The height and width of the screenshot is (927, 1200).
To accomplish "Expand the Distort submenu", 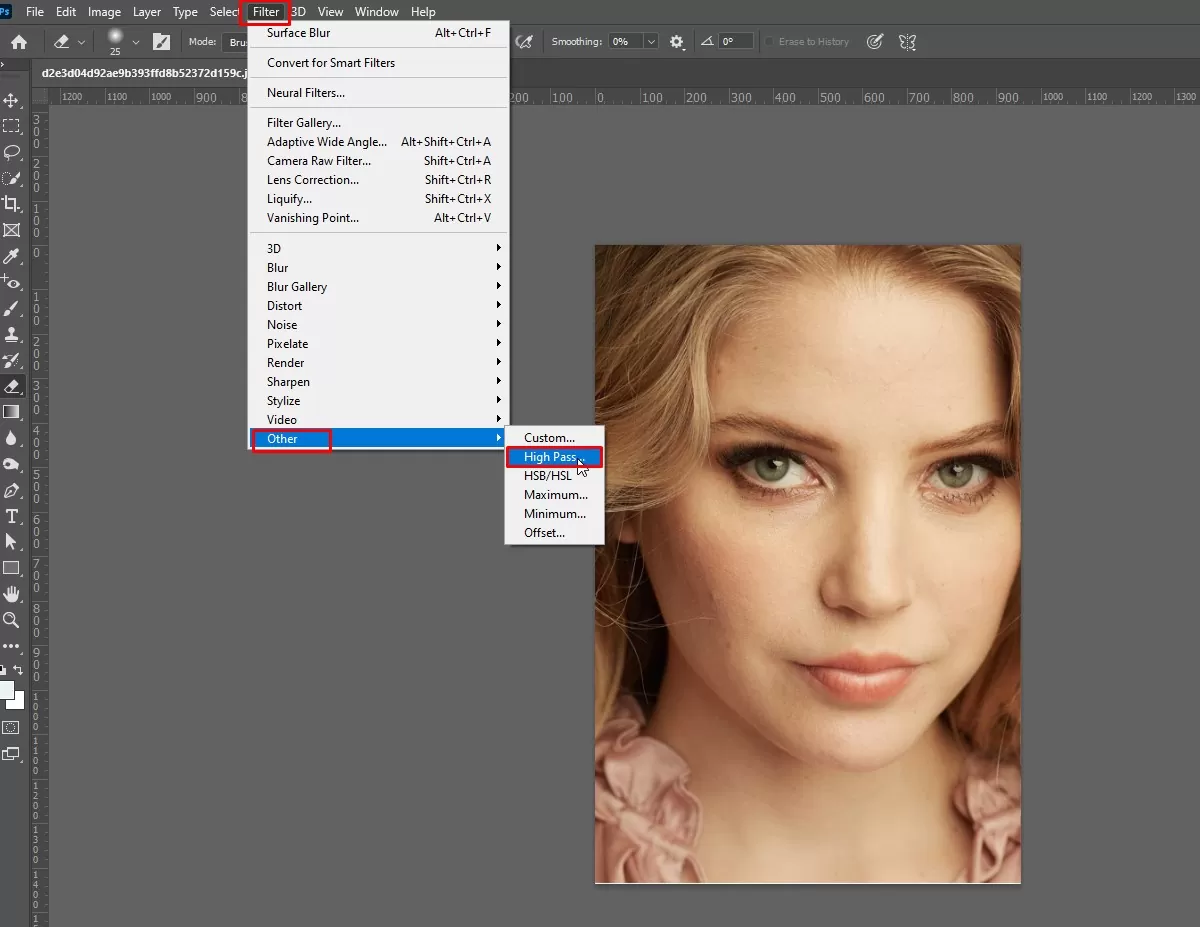I will click(x=379, y=306).
